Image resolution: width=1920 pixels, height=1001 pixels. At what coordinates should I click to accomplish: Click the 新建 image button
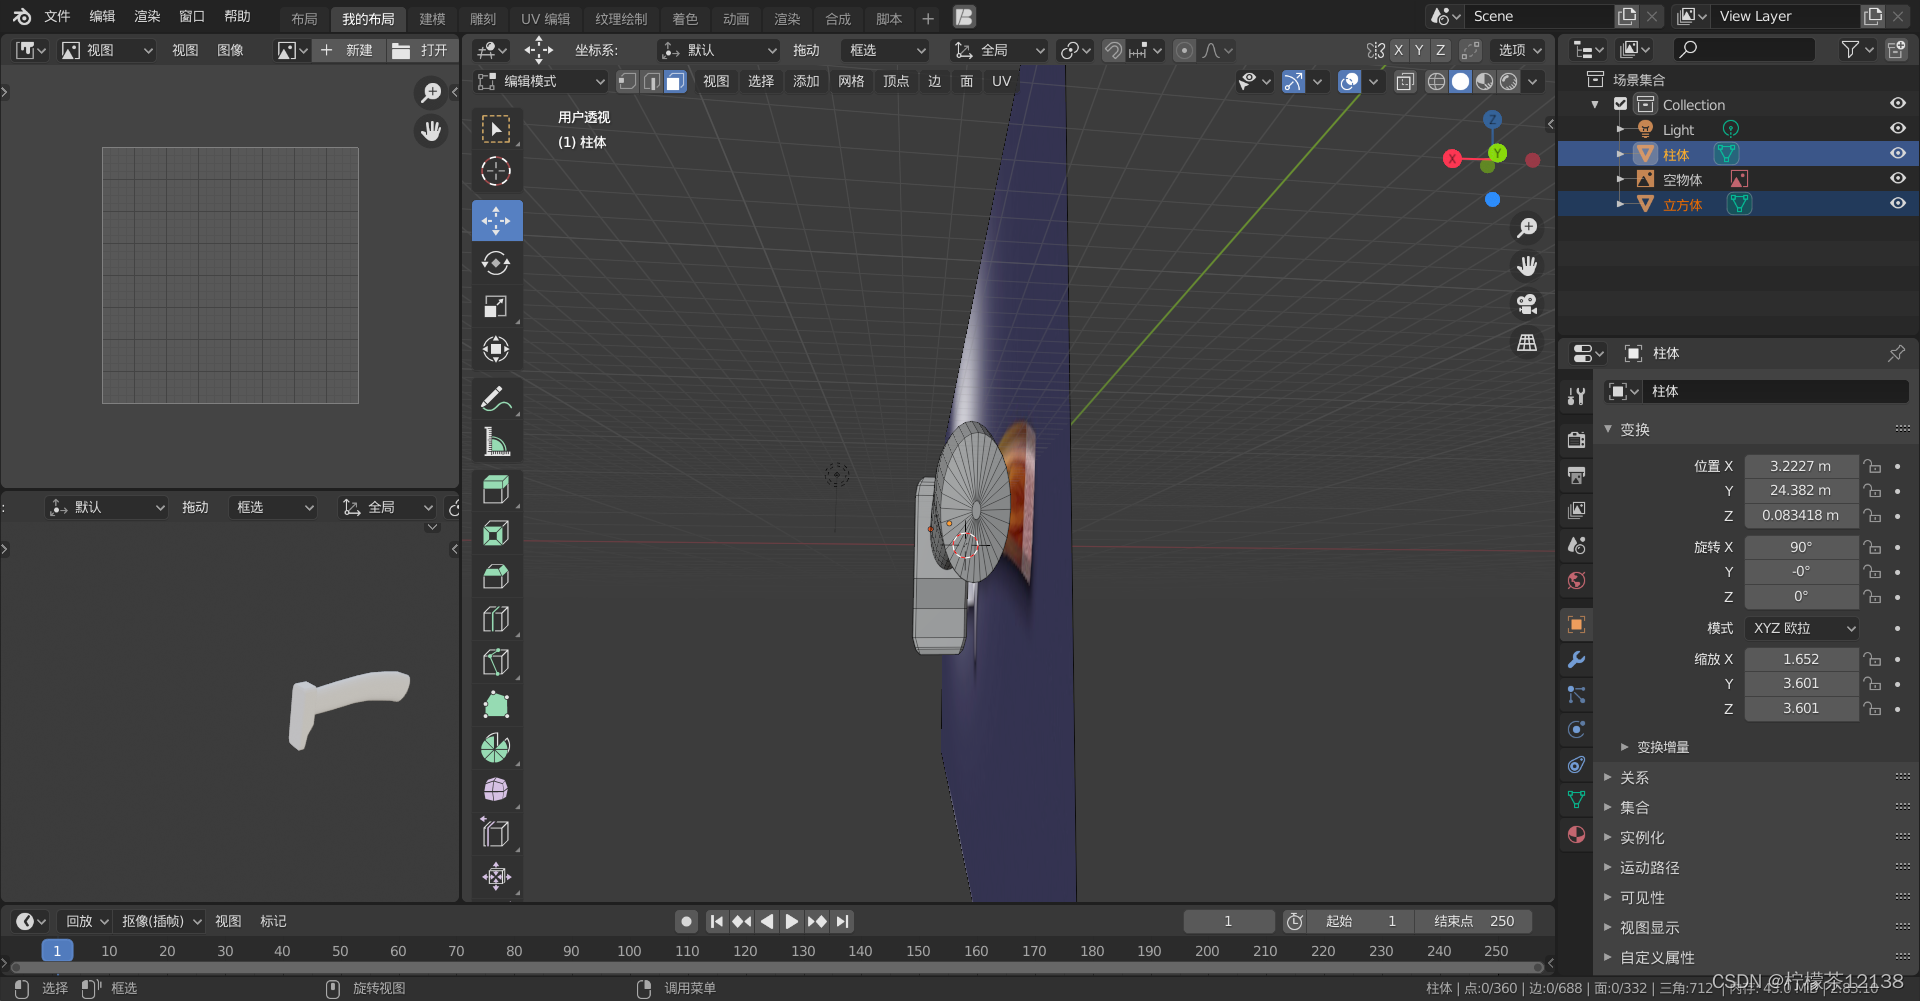tap(349, 50)
